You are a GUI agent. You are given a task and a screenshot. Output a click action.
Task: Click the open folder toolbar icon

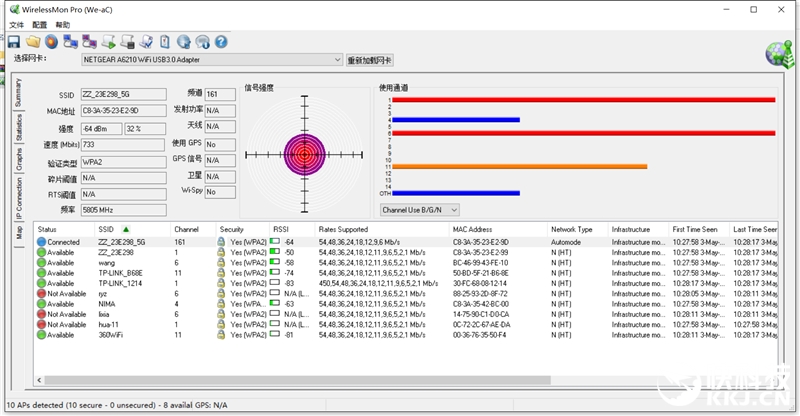(33, 42)
